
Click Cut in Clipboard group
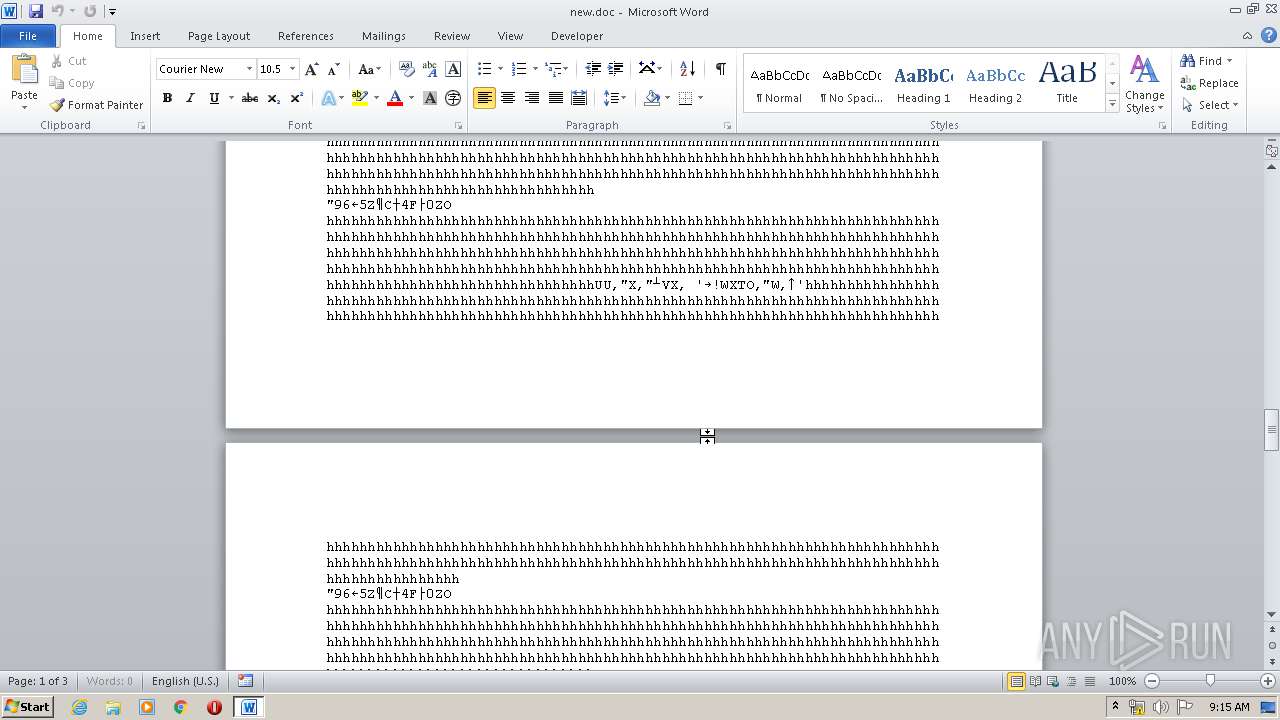click(x=69, y=61)
